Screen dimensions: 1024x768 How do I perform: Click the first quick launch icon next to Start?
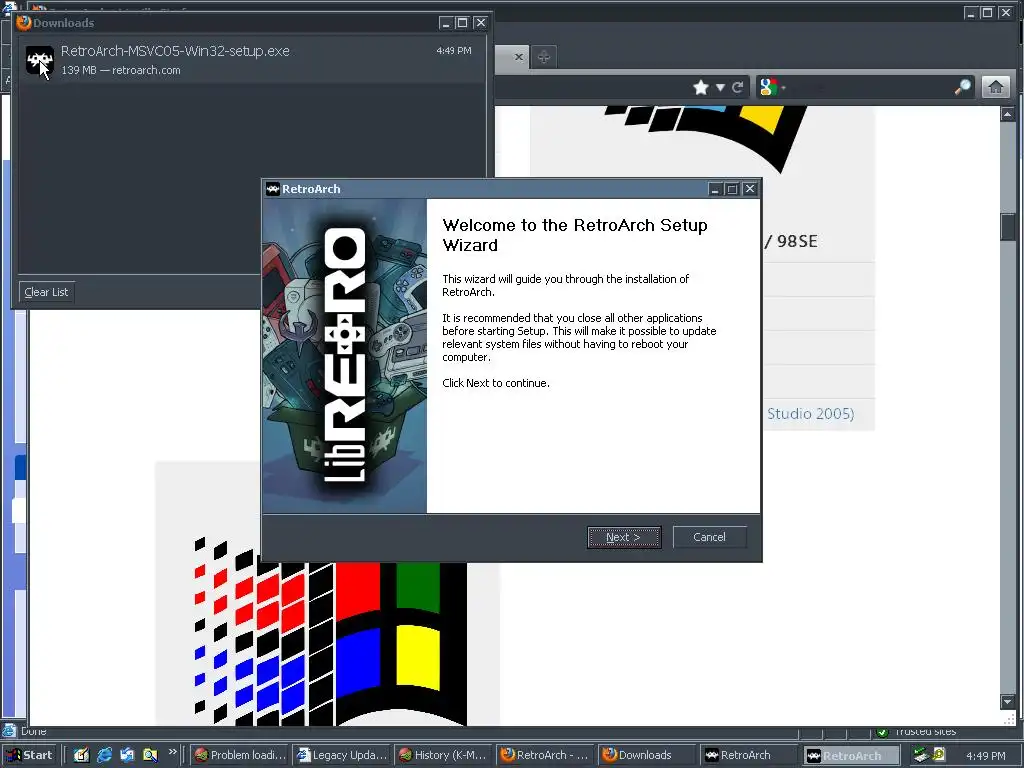point(81,755)
